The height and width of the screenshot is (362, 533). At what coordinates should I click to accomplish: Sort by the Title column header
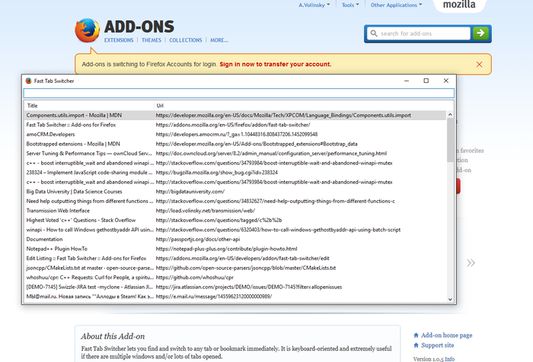tap(88, 106)
